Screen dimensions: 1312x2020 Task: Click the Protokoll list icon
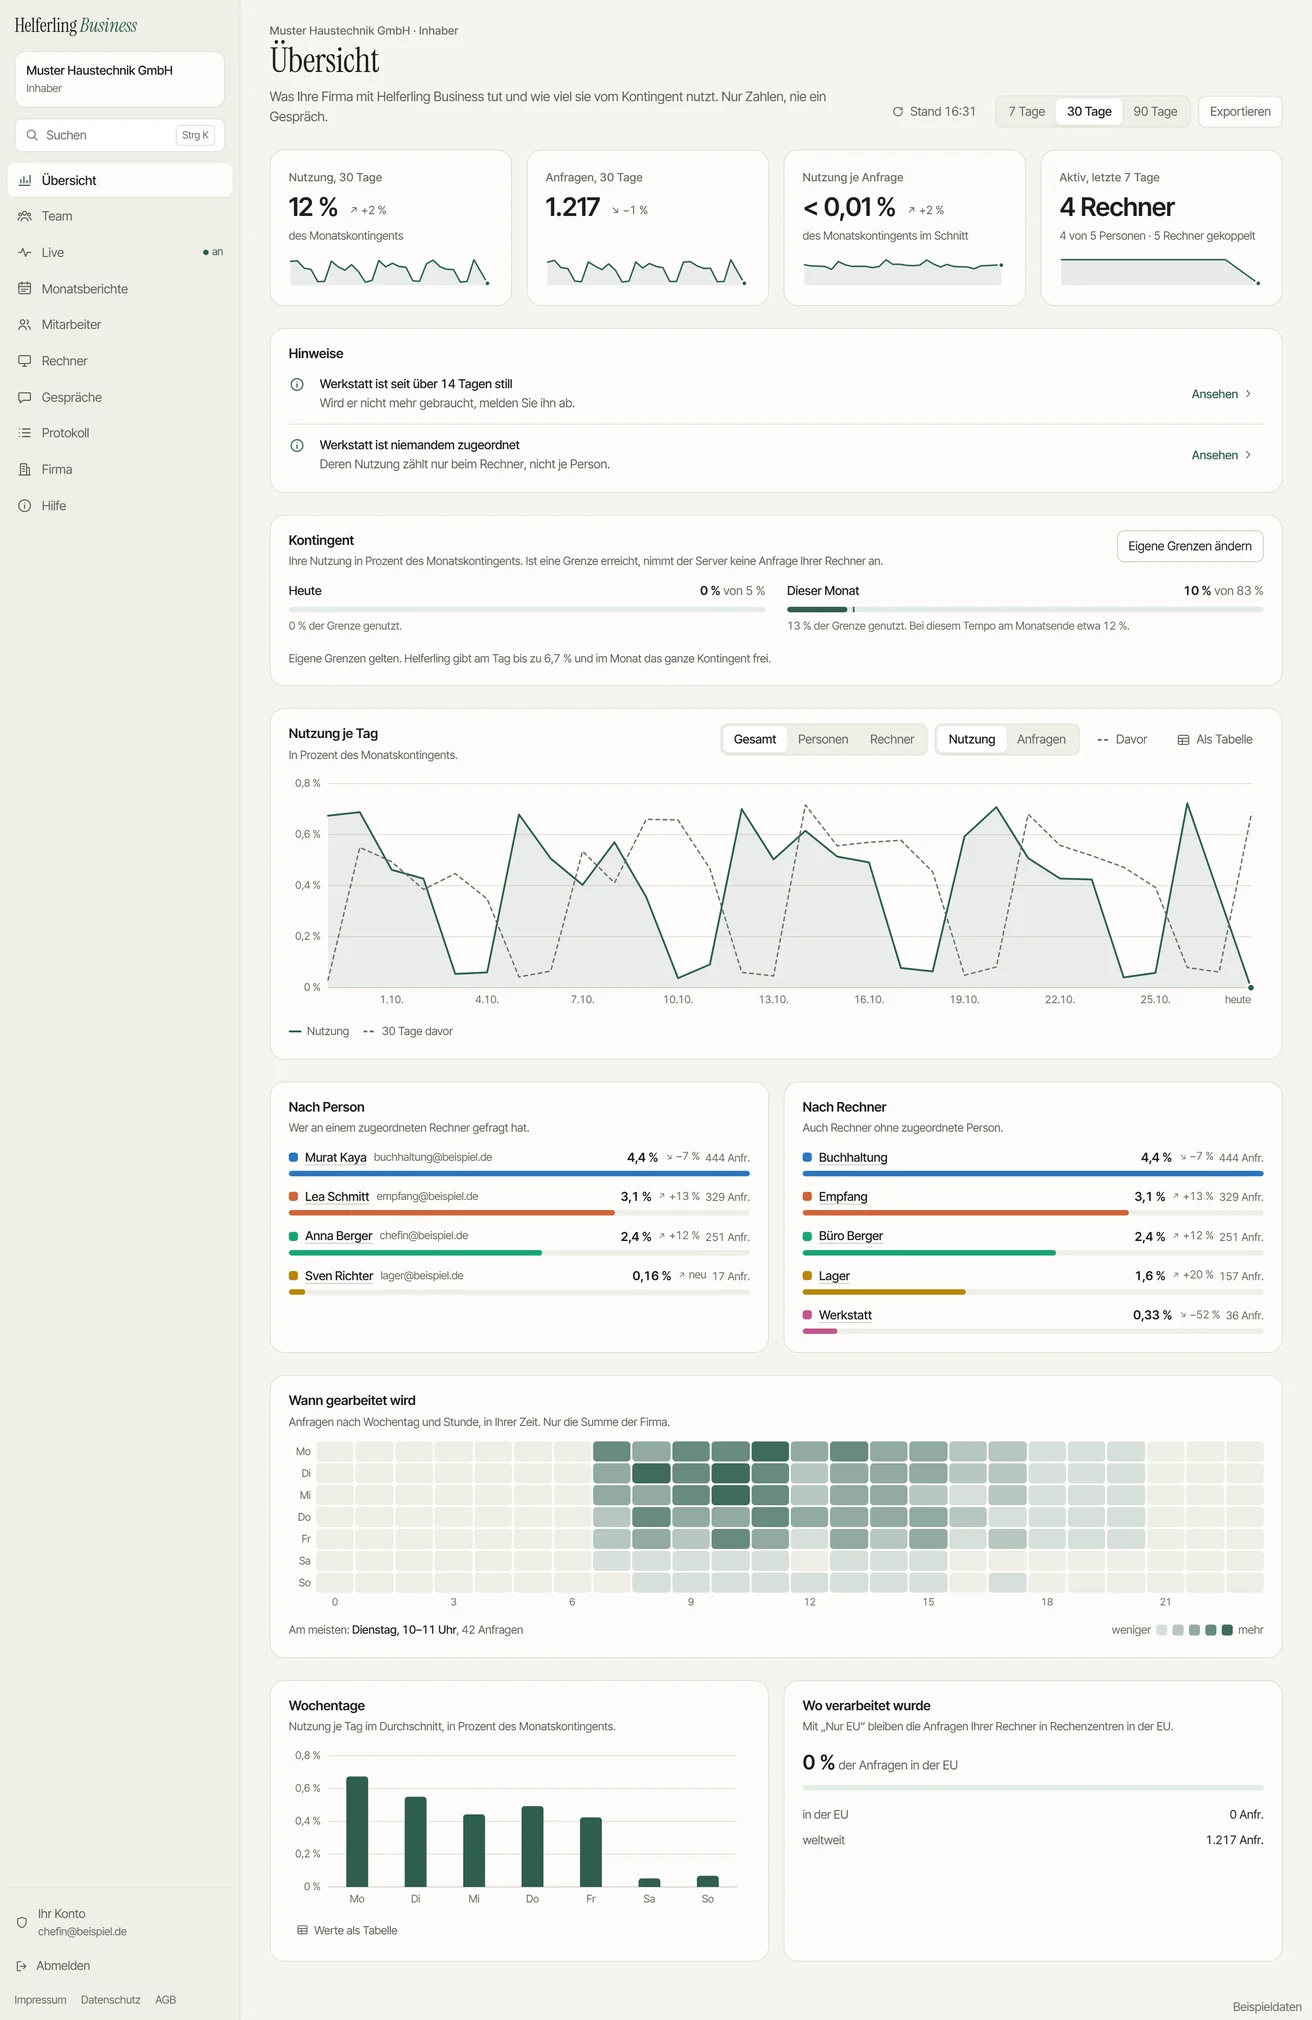coord(25,433)
